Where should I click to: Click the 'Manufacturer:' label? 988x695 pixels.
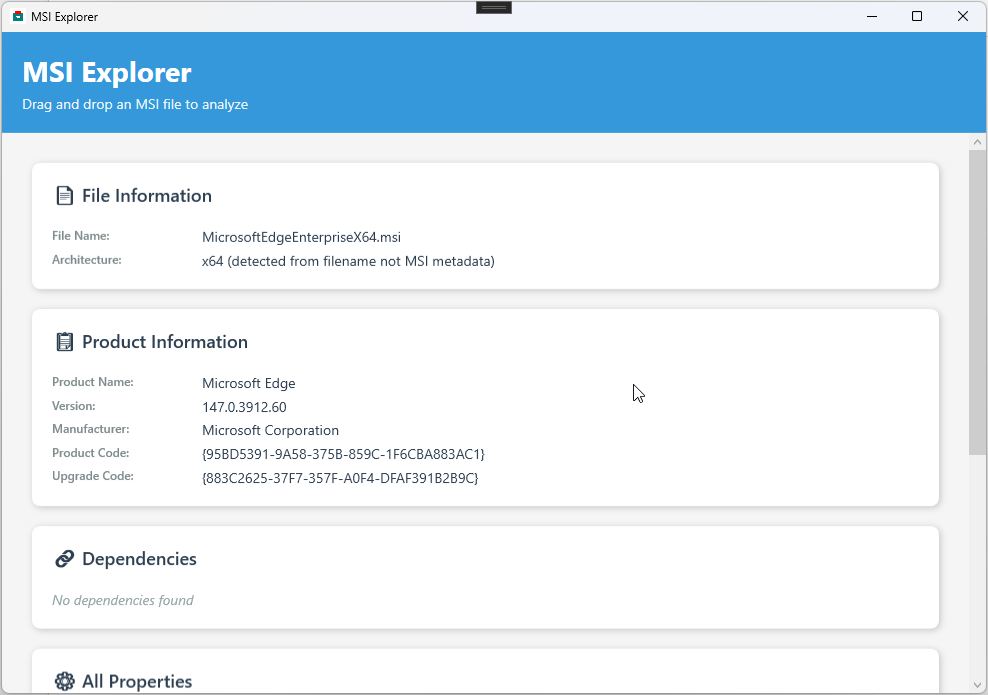[91, 429]
